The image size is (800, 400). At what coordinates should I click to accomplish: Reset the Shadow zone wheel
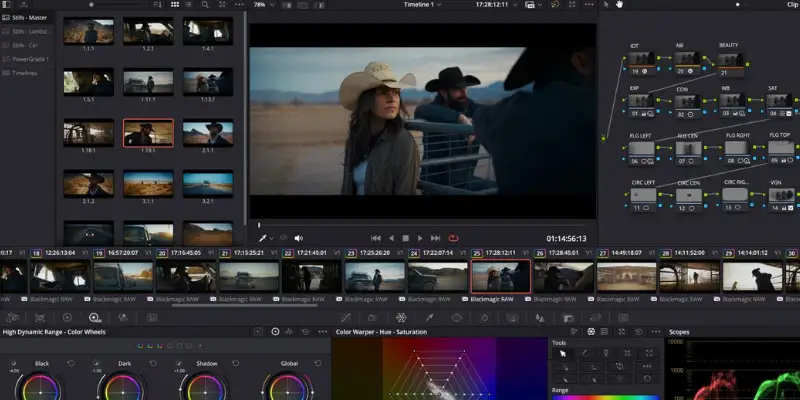coord(236,363)
